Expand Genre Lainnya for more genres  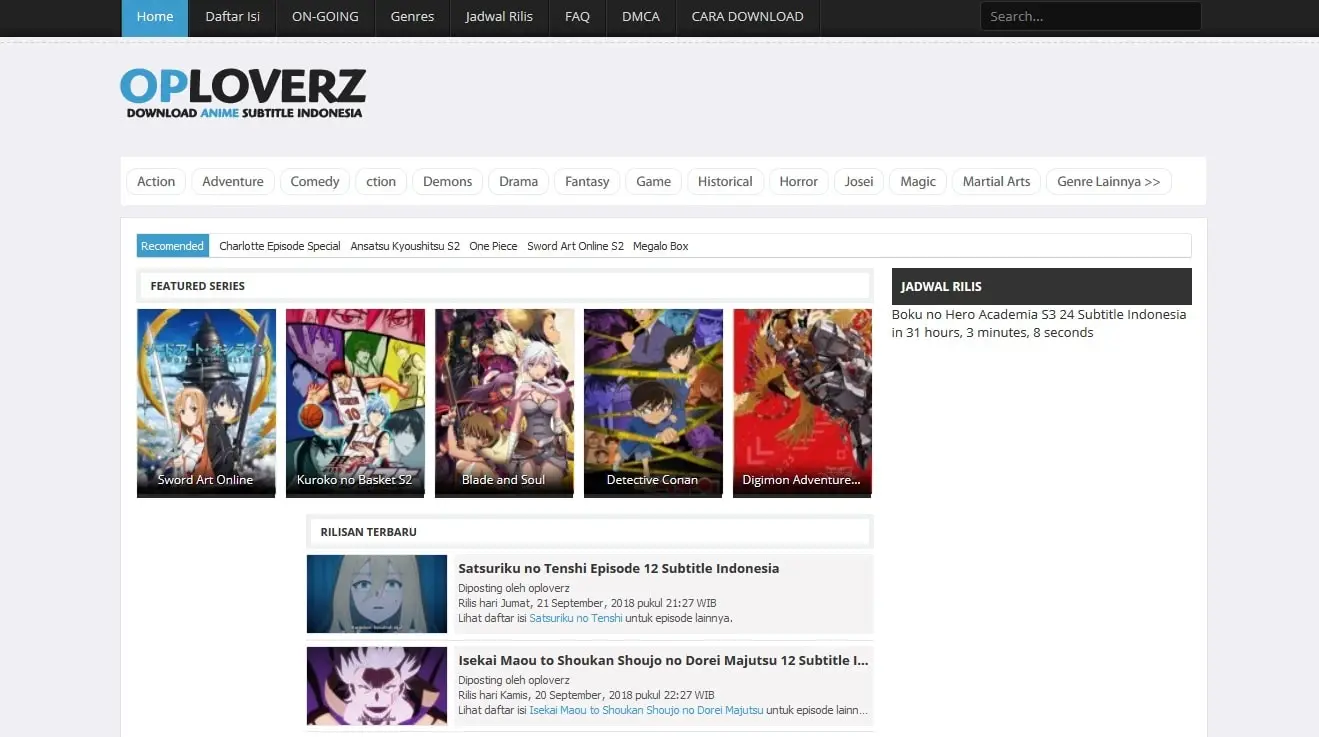click(x=1108, y=181)
